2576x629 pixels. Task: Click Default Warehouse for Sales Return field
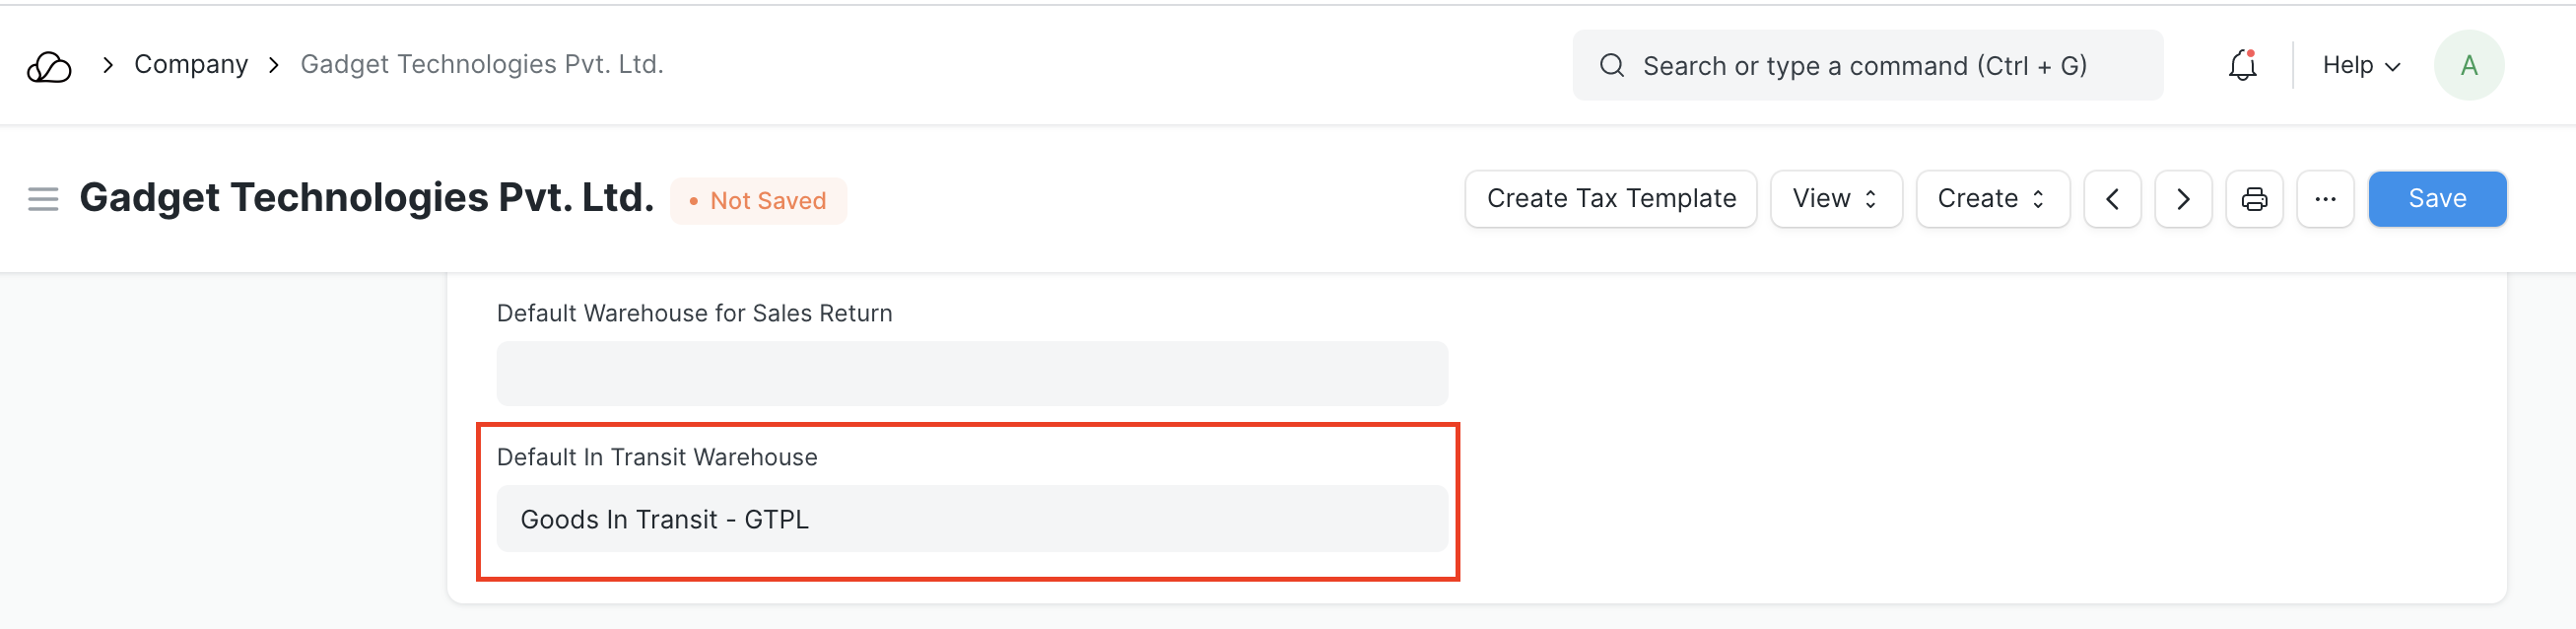(x=971, y=373)
